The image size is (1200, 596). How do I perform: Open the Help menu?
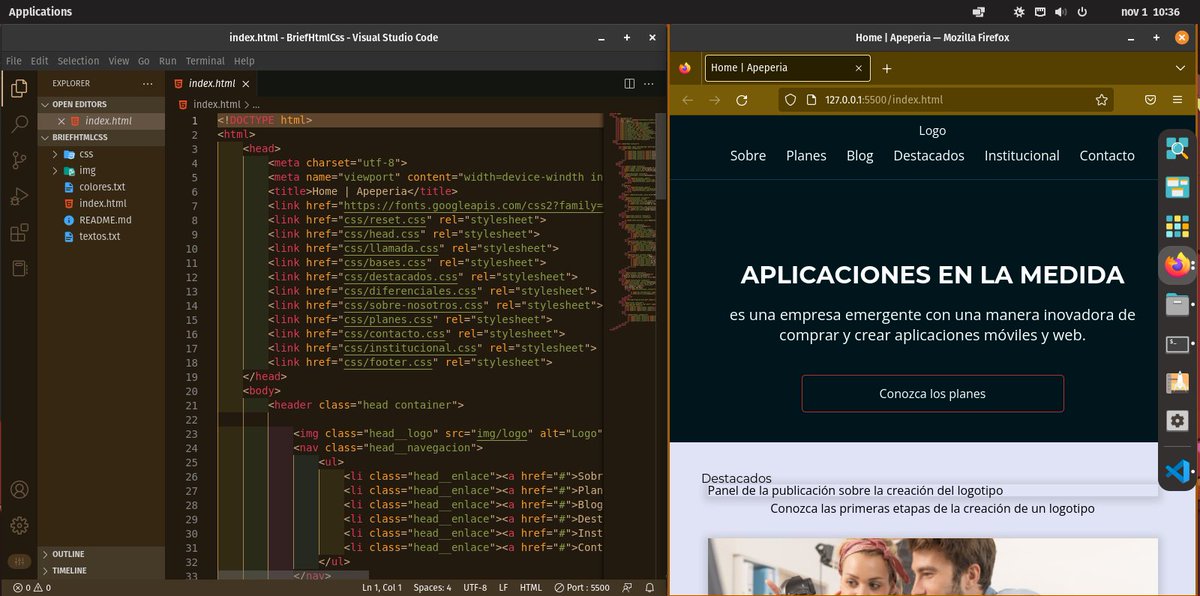point(244,61)
